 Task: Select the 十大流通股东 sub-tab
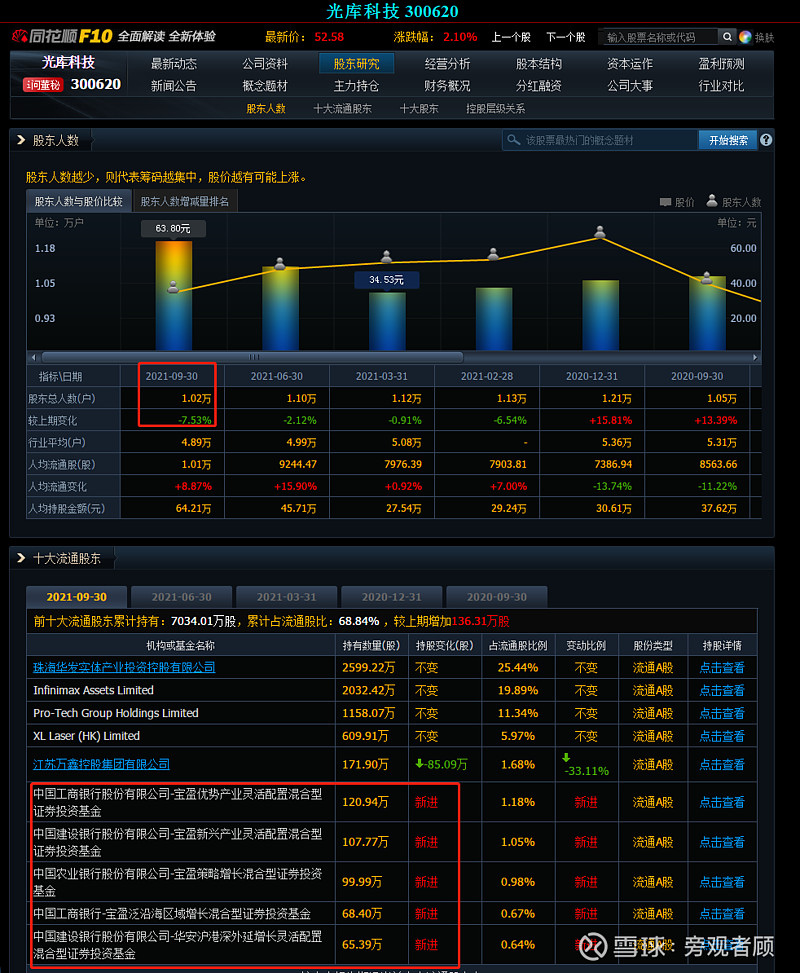[343, 109]
